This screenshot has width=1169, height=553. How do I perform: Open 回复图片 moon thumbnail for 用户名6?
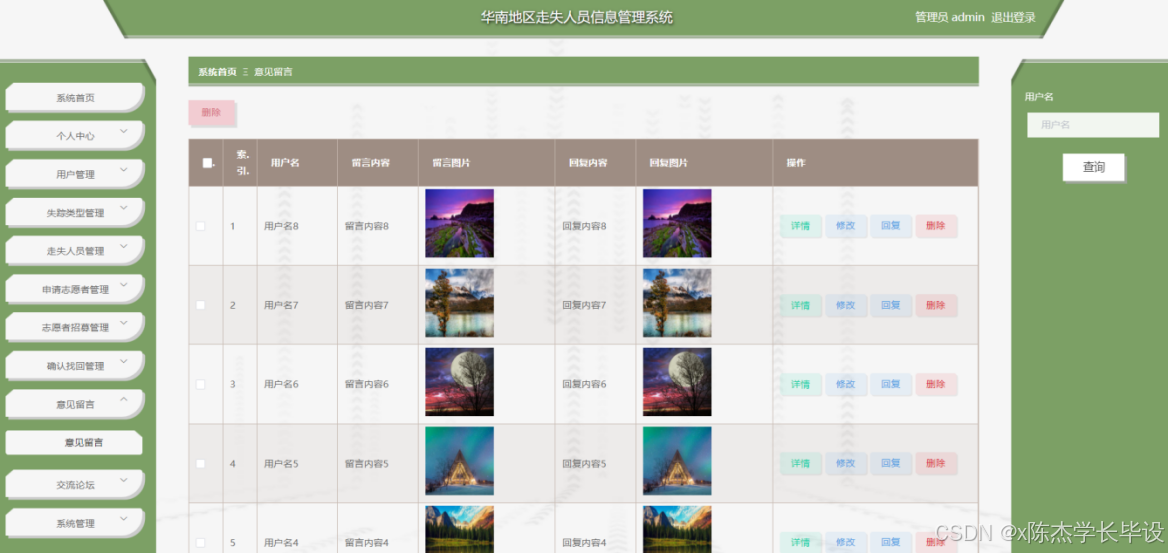click(x=677, y=382)
